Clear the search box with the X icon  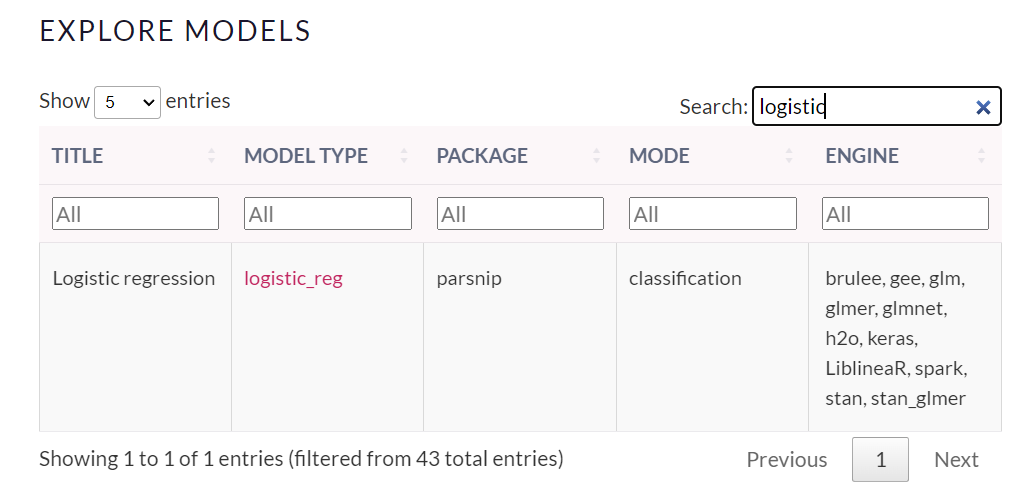(983, 107)
